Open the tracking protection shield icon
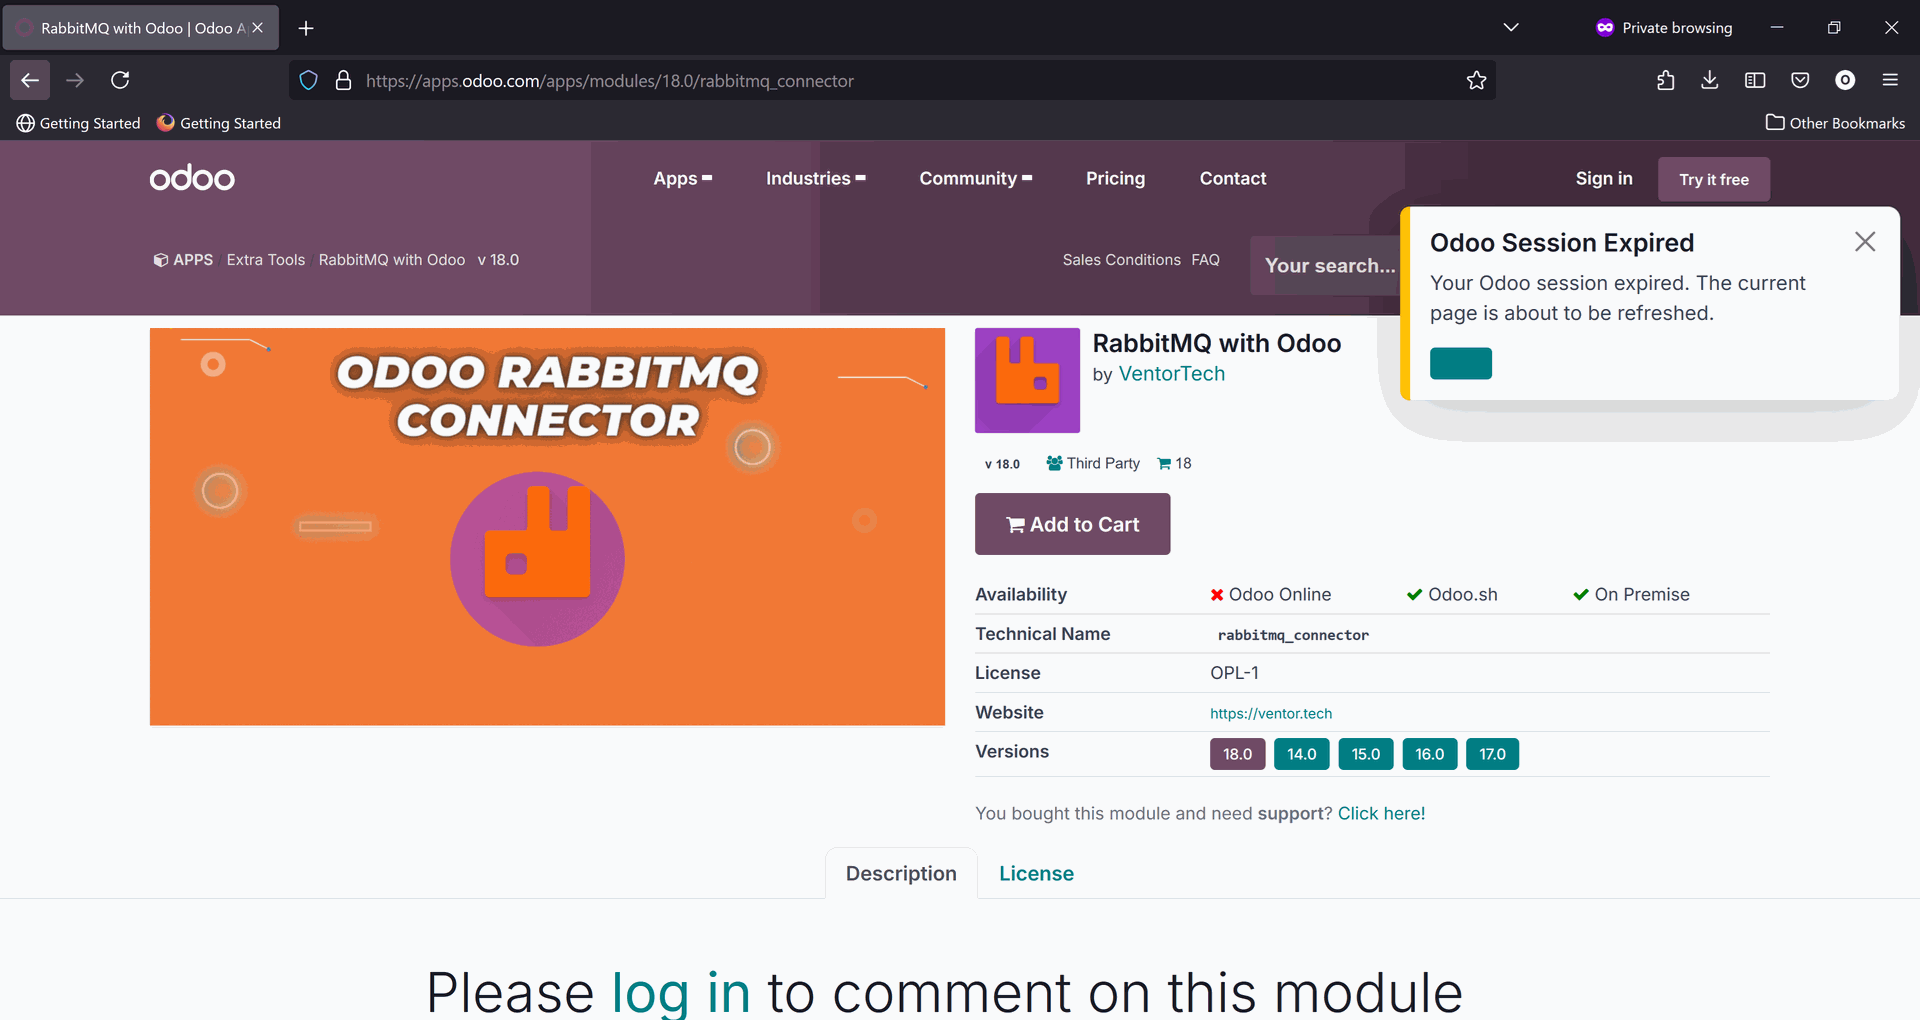The image size is (1920, 1020). pyautogui.click(x=309, y=80)
